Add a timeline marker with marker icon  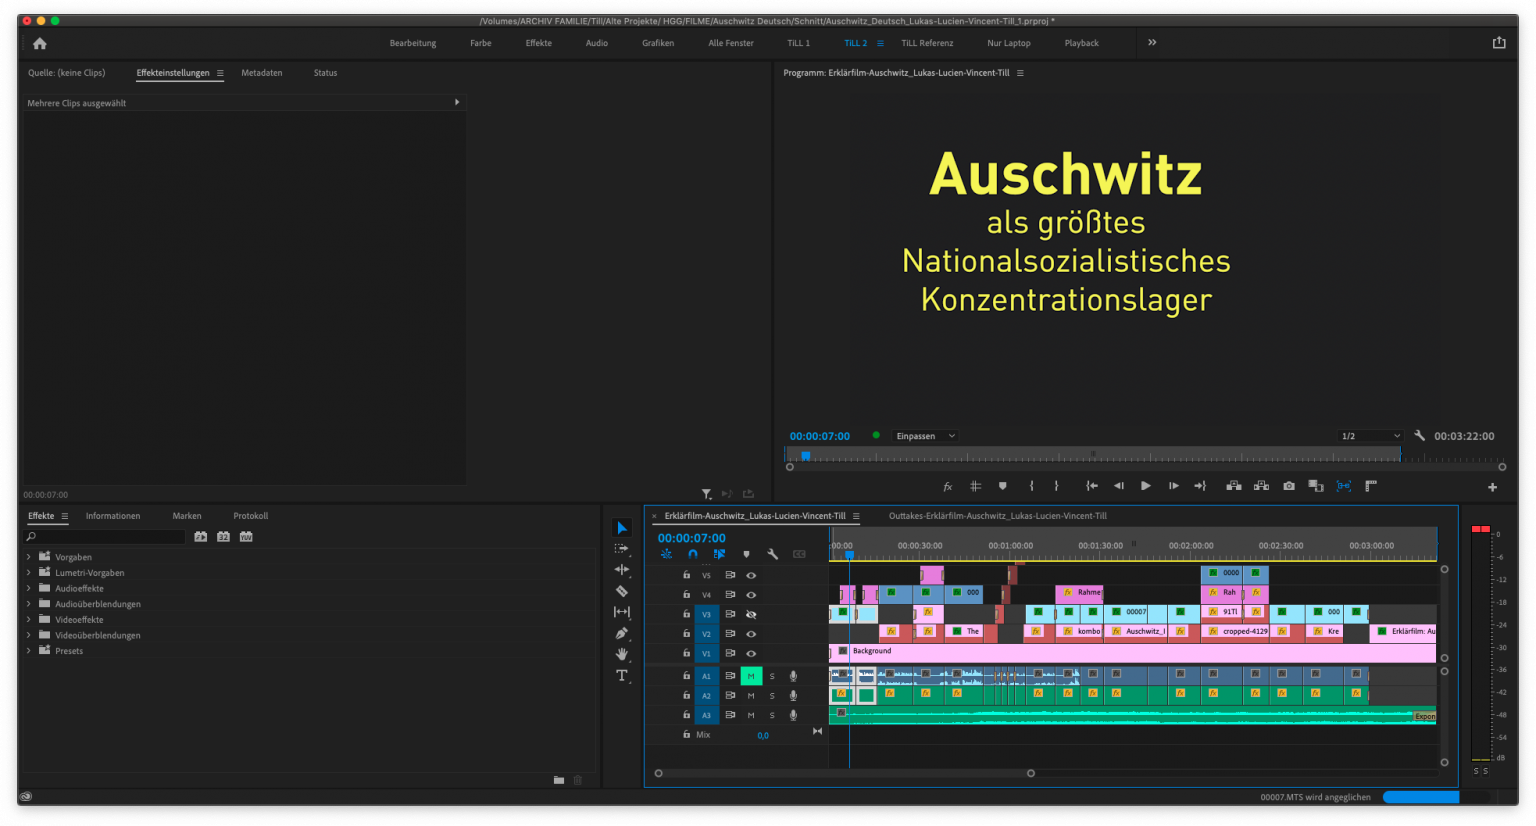(x=746, y=554)
